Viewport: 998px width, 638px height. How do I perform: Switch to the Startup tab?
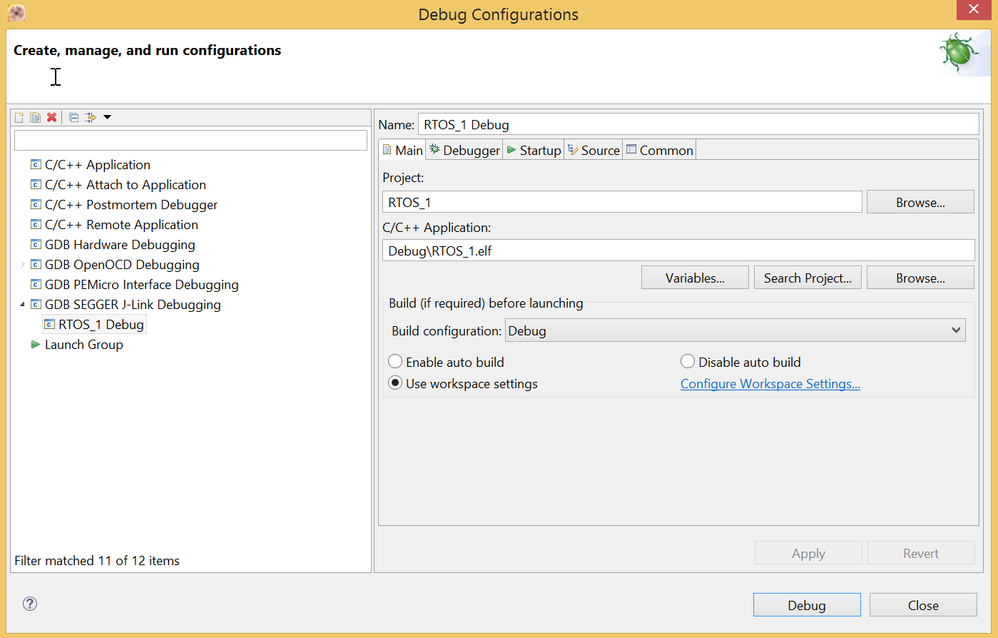533,150
